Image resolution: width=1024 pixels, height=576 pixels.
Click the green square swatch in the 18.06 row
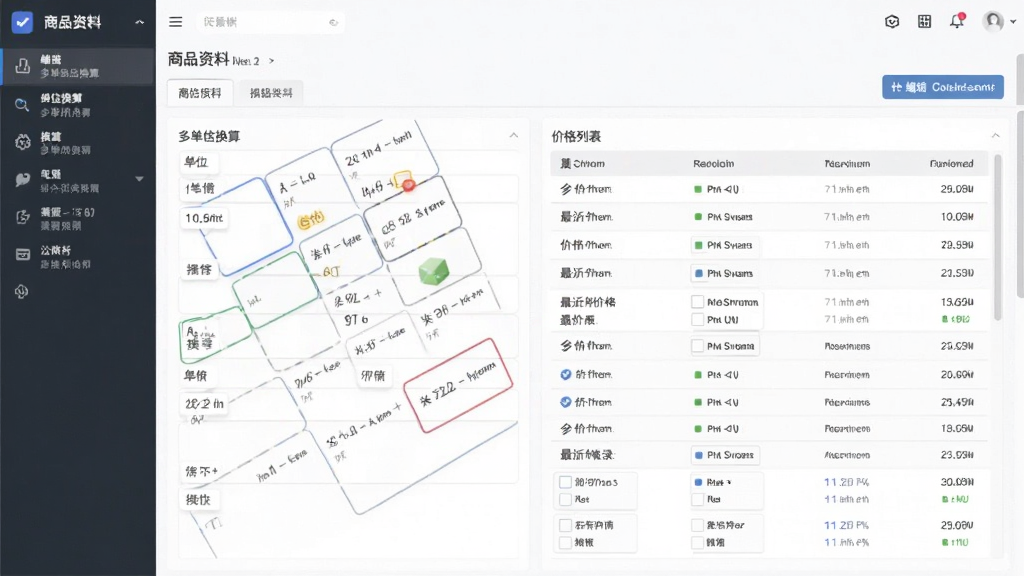coord(698,429)
